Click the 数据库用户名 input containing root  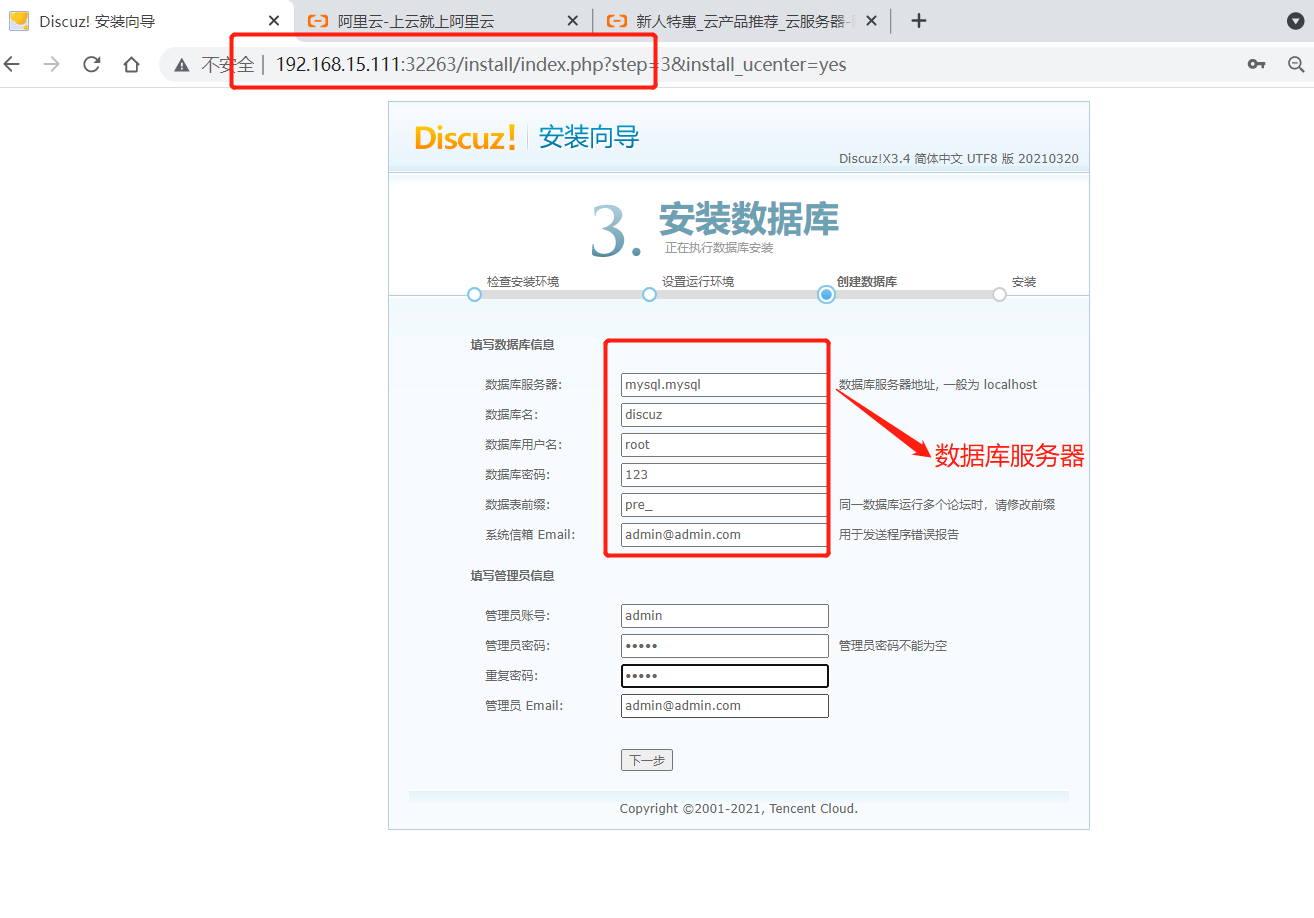(724, 445)
